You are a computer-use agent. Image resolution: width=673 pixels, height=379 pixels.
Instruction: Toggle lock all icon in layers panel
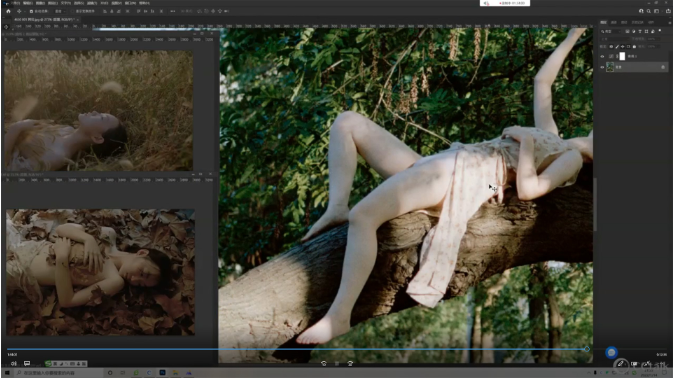point(634,46)
